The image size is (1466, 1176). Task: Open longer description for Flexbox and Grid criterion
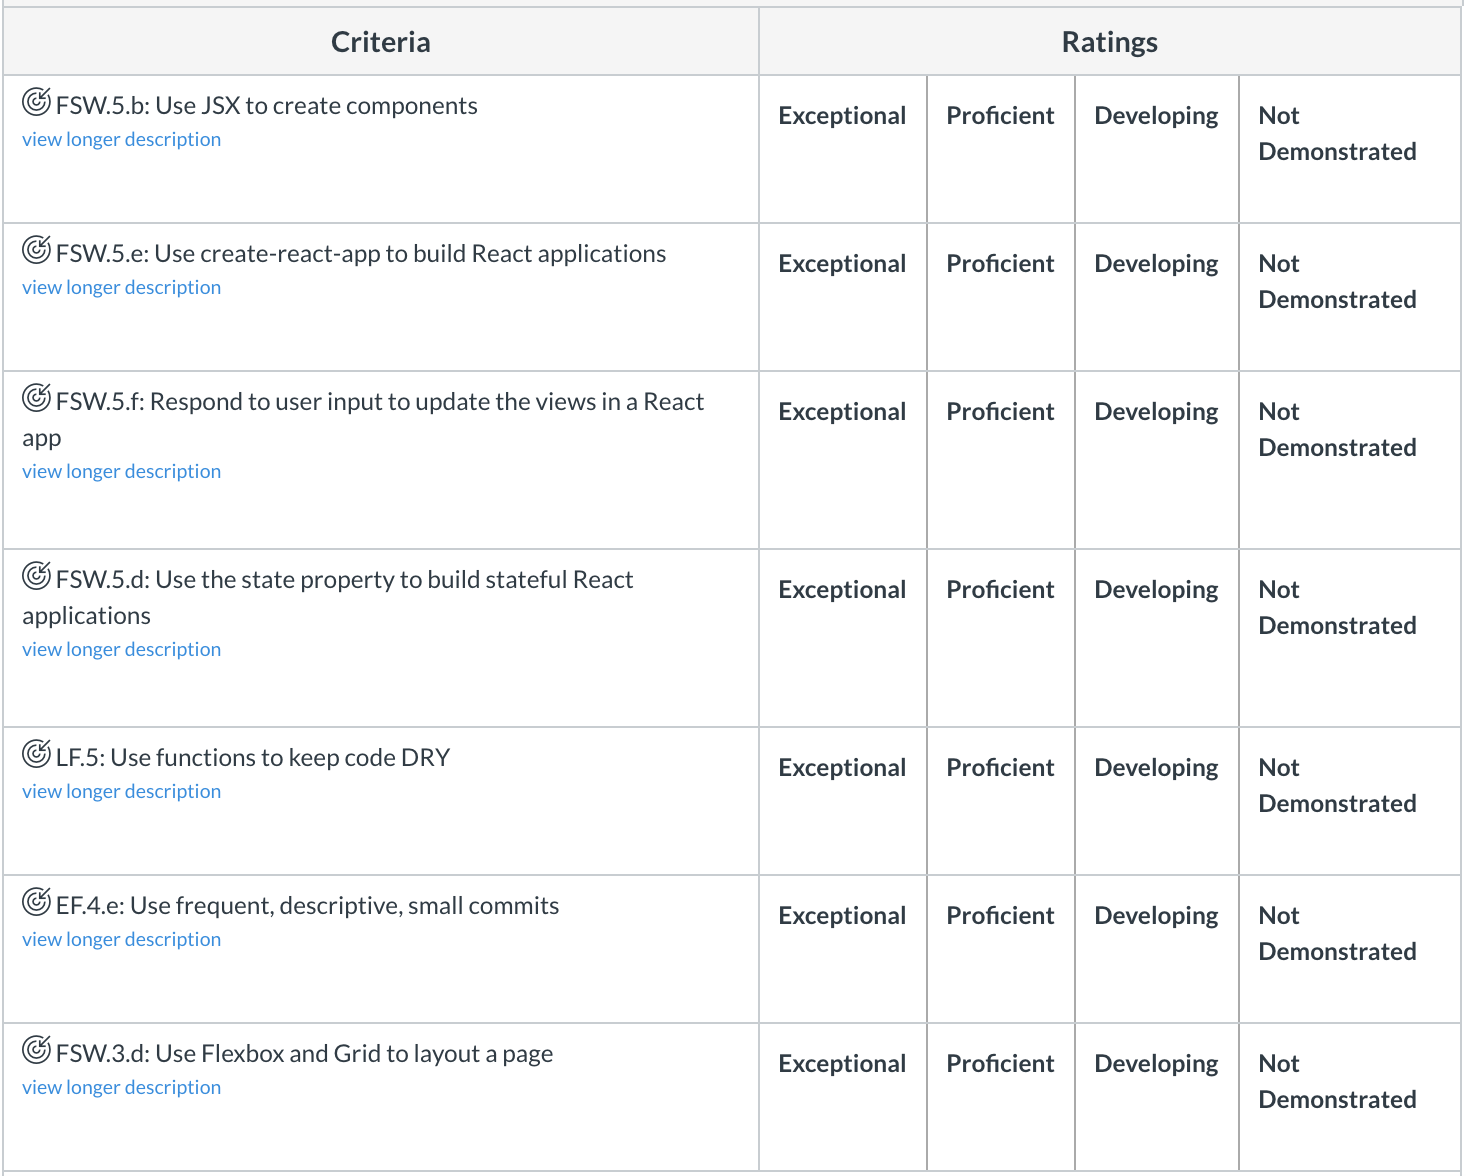121,1088
